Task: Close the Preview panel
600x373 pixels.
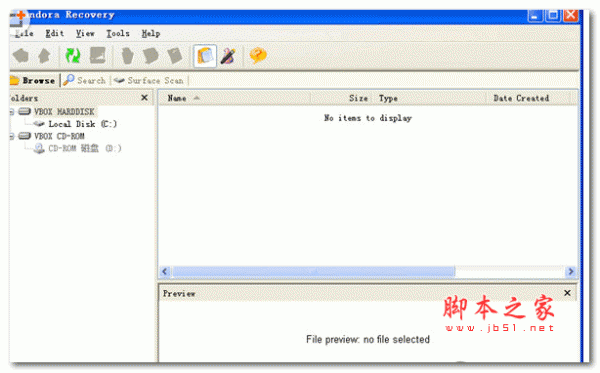Action: 567,293
